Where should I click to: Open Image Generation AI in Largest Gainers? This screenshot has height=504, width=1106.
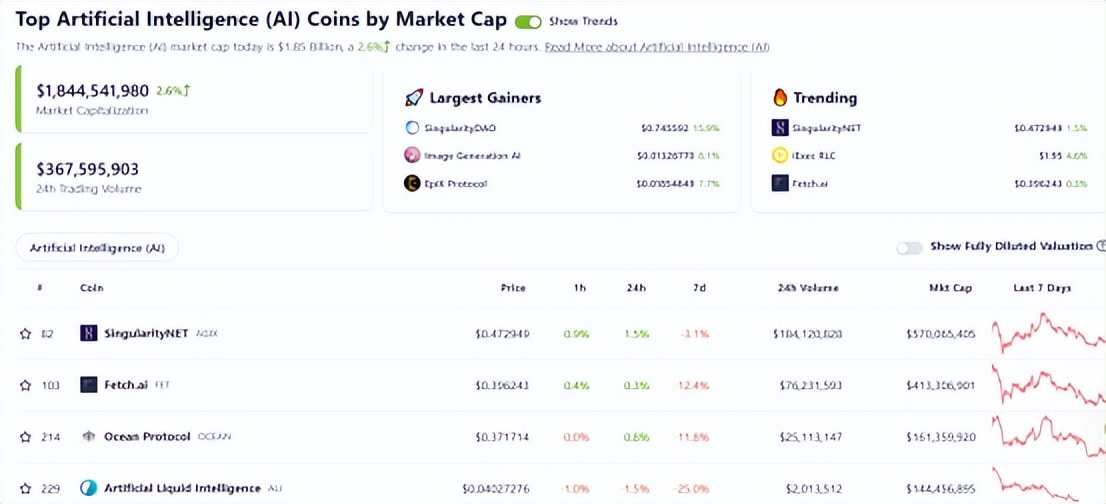pyautogui.click(x=472, y=155)
